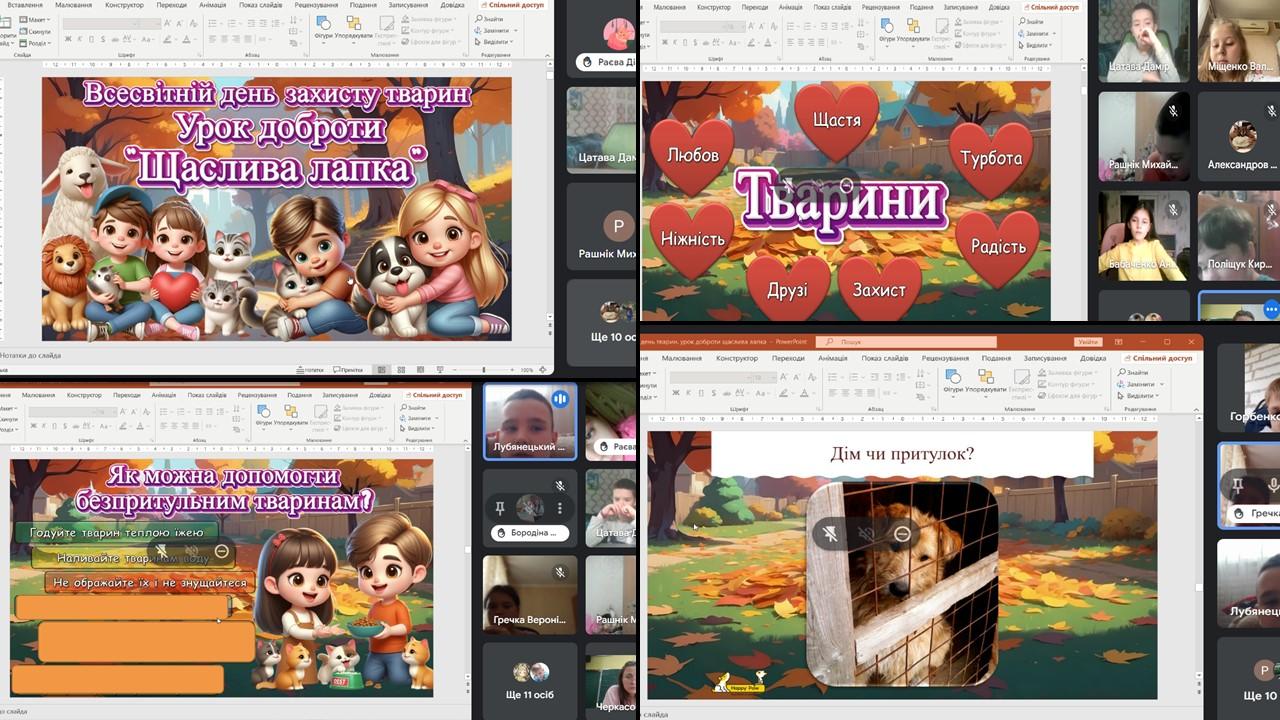Click font color button in 'Дім чи притулок?' window
The height and width of the screenshot is (720, 1280).
pyautogui.click(x=804, y=393)
